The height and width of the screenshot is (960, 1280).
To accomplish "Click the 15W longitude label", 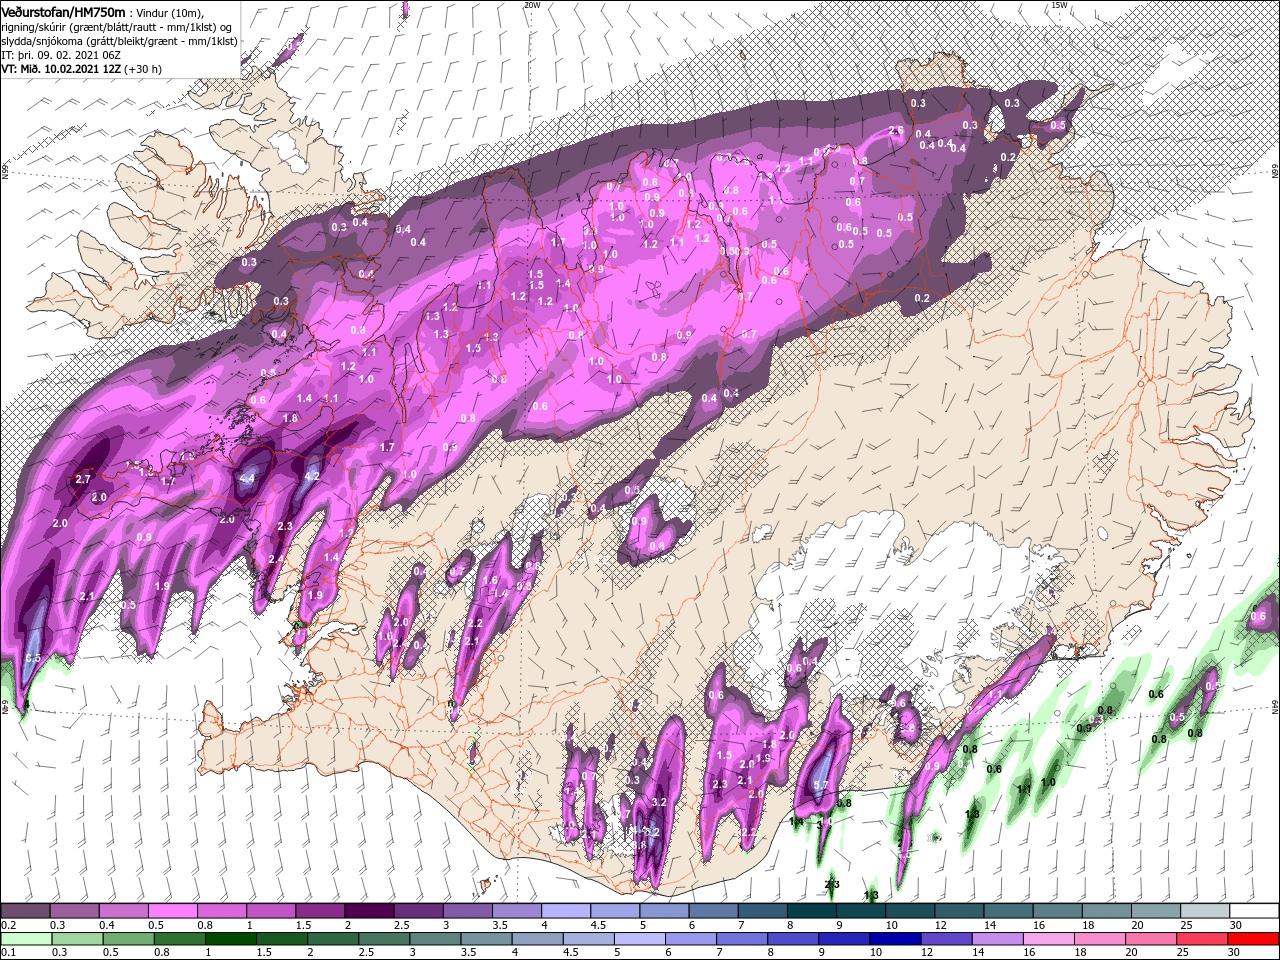I will [x=1059, y=5].
